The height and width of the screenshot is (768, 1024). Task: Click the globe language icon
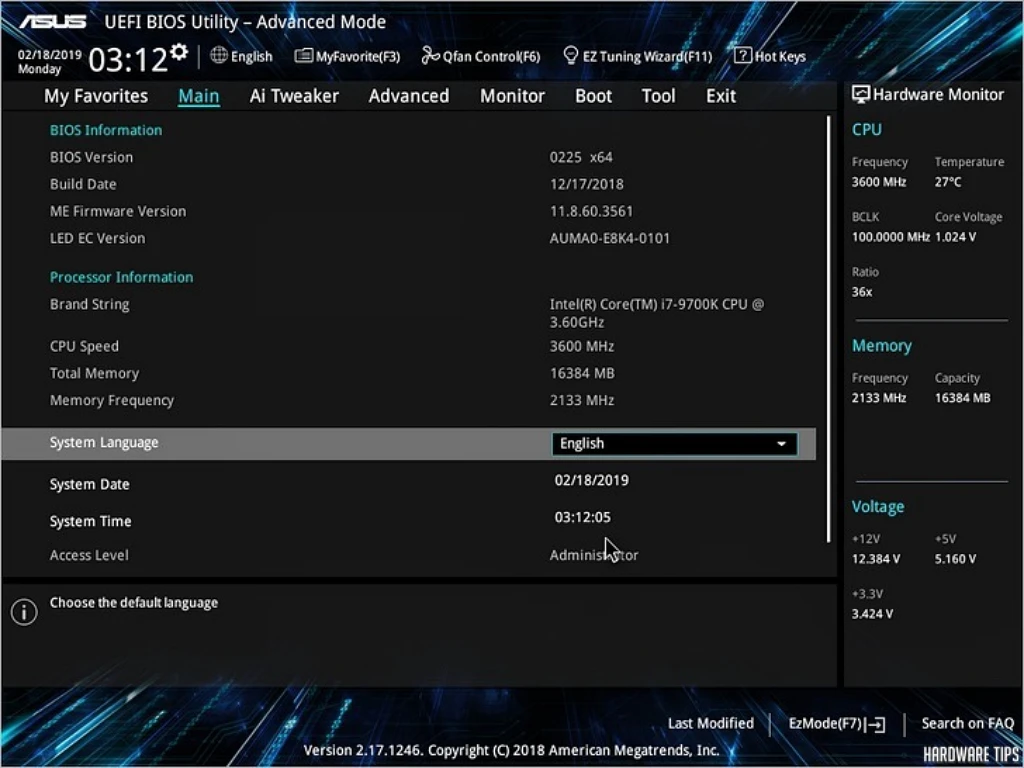pos(219,56)
